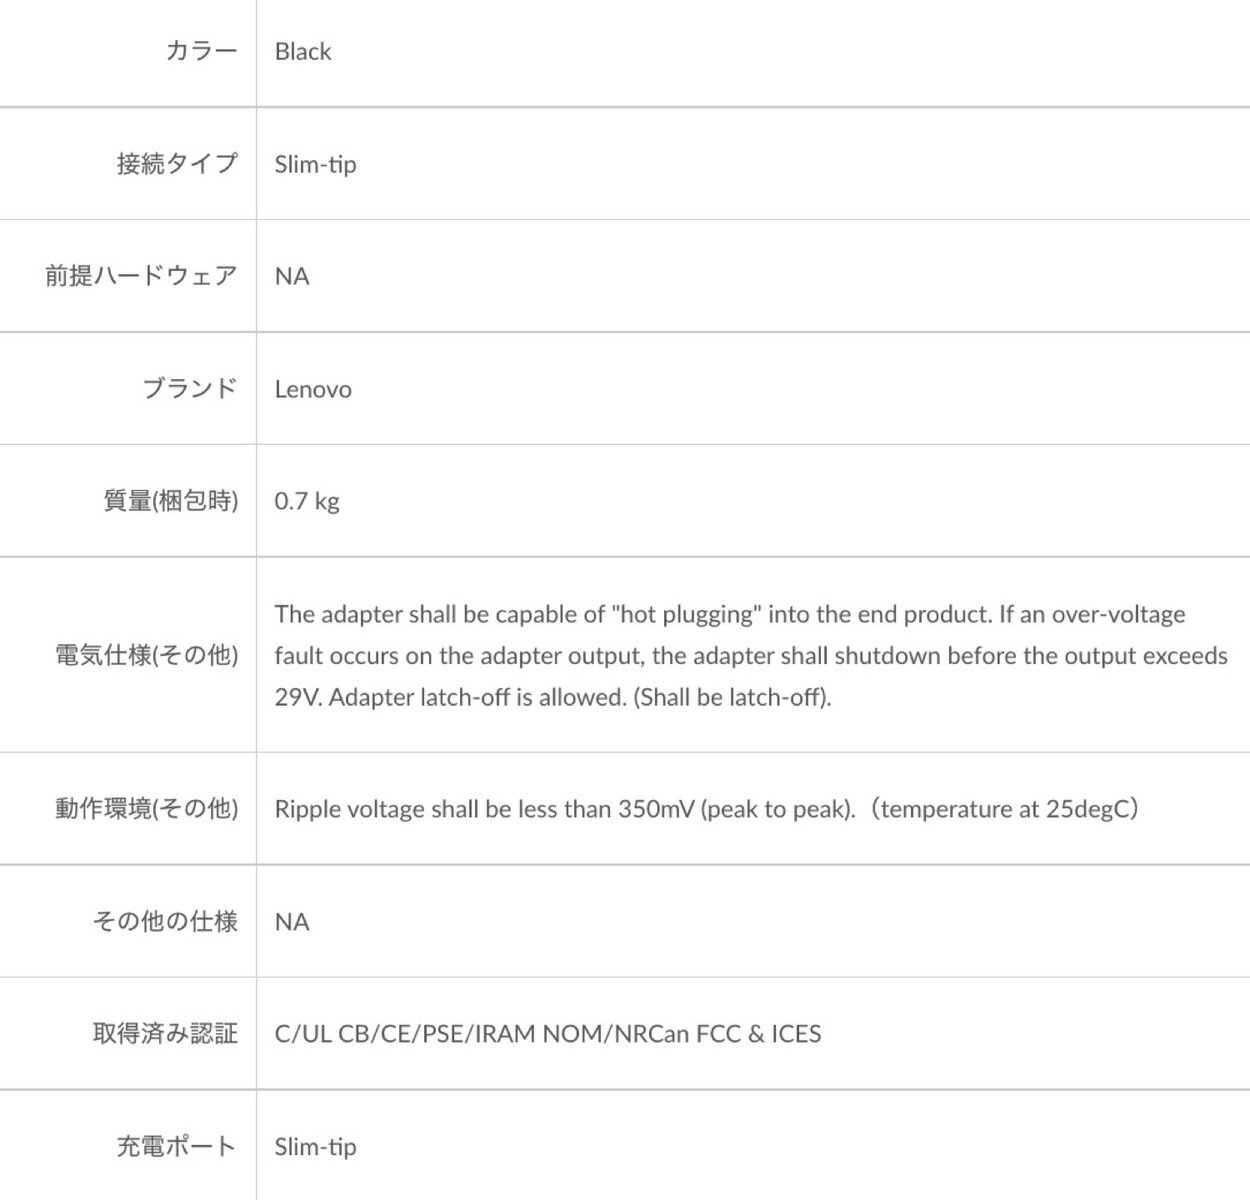Select the Black color value
Image resolution: width=1250 pixels, height=1200 pixels.
[x=303, y=52]
